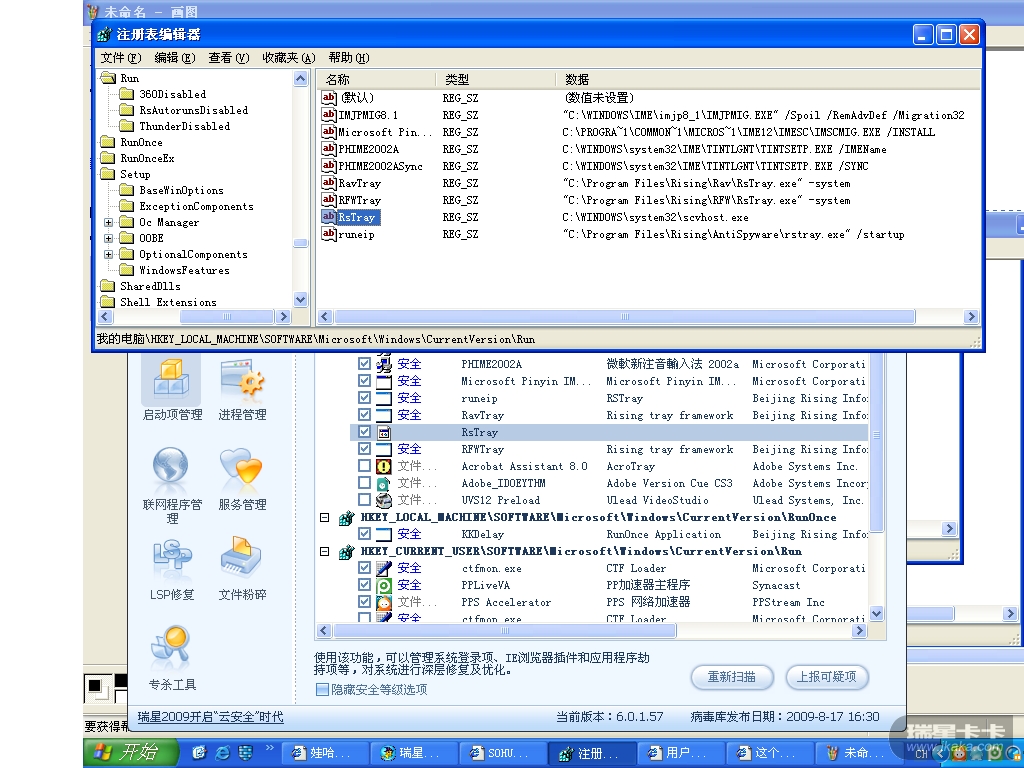This screenshot has height=768, width=1024.
Task: Open the 文件粉碎 shredder icon
Action: 241,557
